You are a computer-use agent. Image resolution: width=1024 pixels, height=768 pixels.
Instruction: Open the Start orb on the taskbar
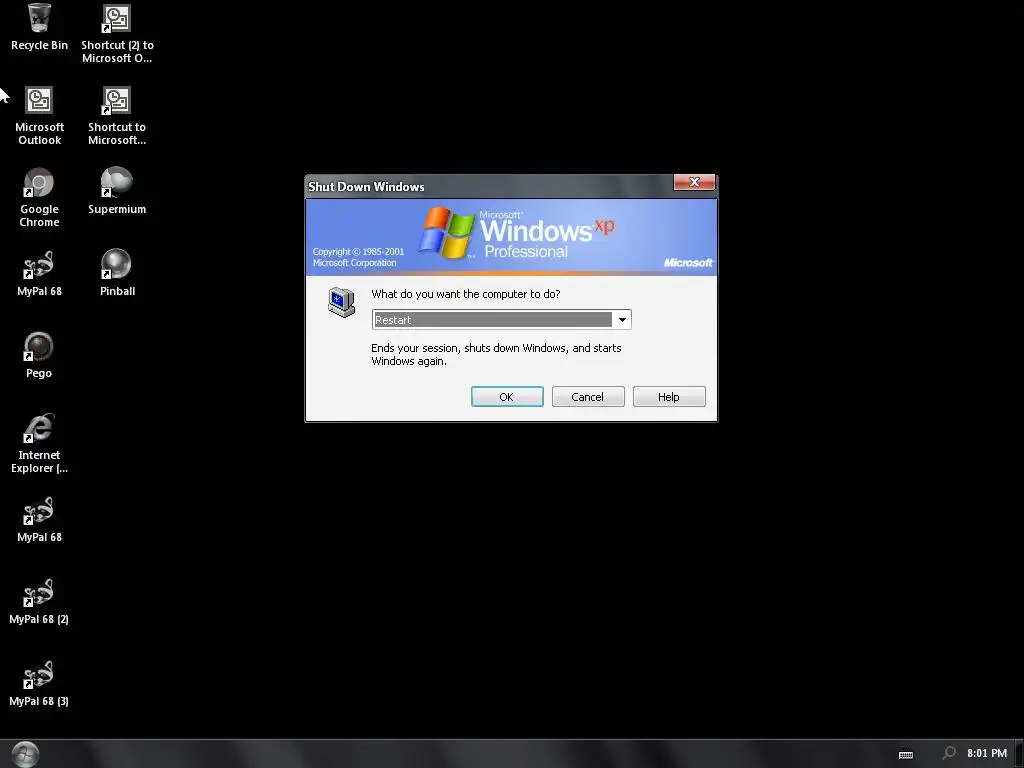[x=25, y=754]
